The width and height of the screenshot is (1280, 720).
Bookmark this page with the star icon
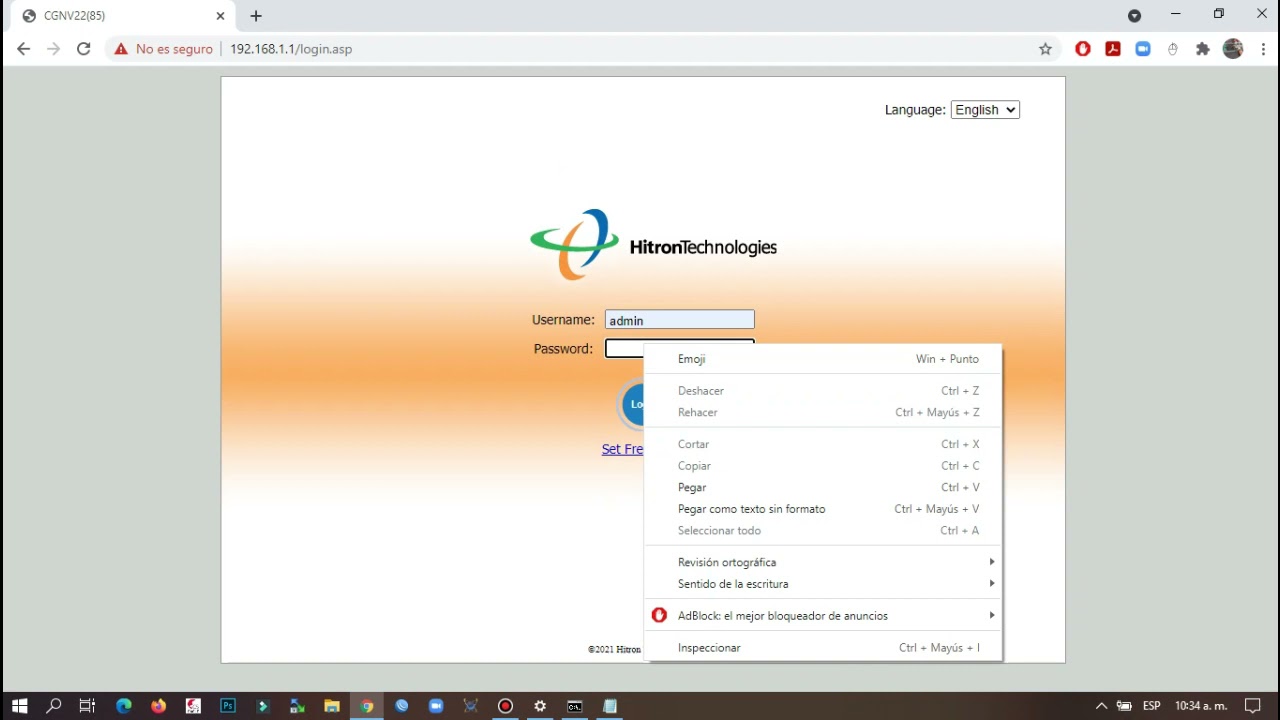pos(1045,49)
